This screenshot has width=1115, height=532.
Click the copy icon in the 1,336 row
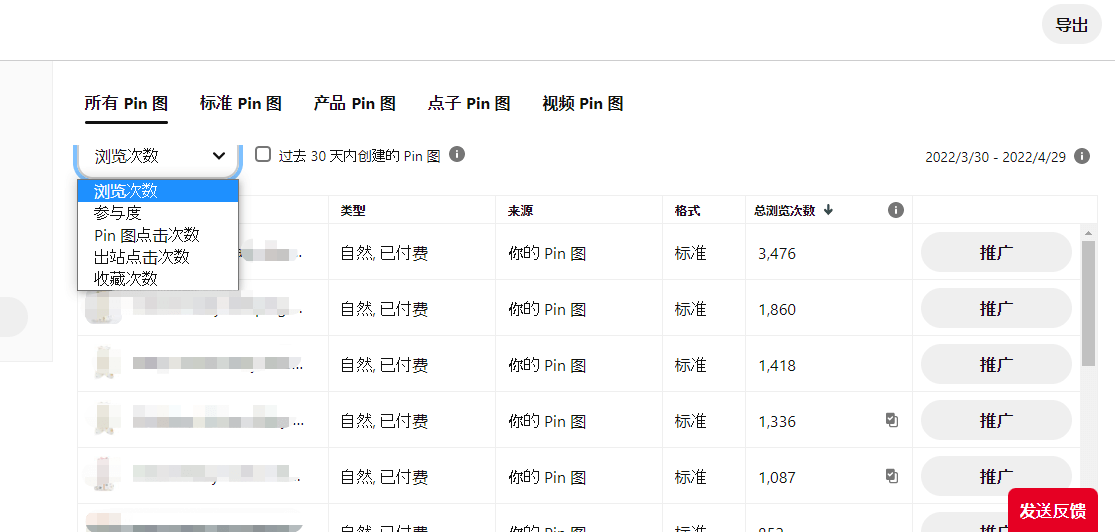[x=892, y=420]
